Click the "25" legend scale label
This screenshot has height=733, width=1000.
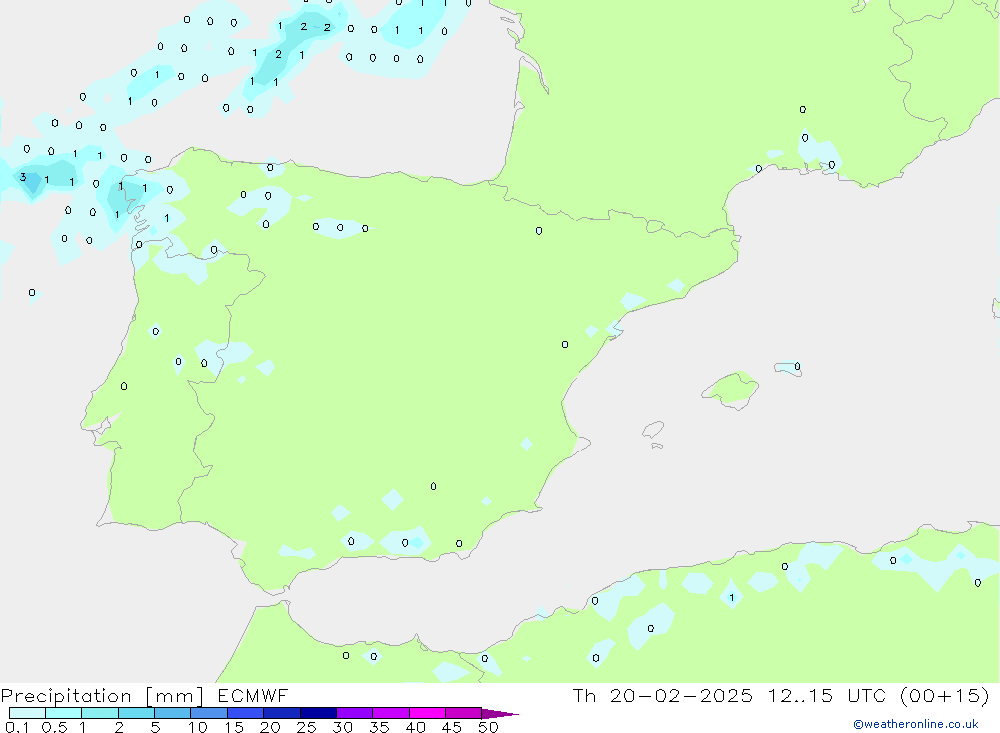tap(307, 727)
